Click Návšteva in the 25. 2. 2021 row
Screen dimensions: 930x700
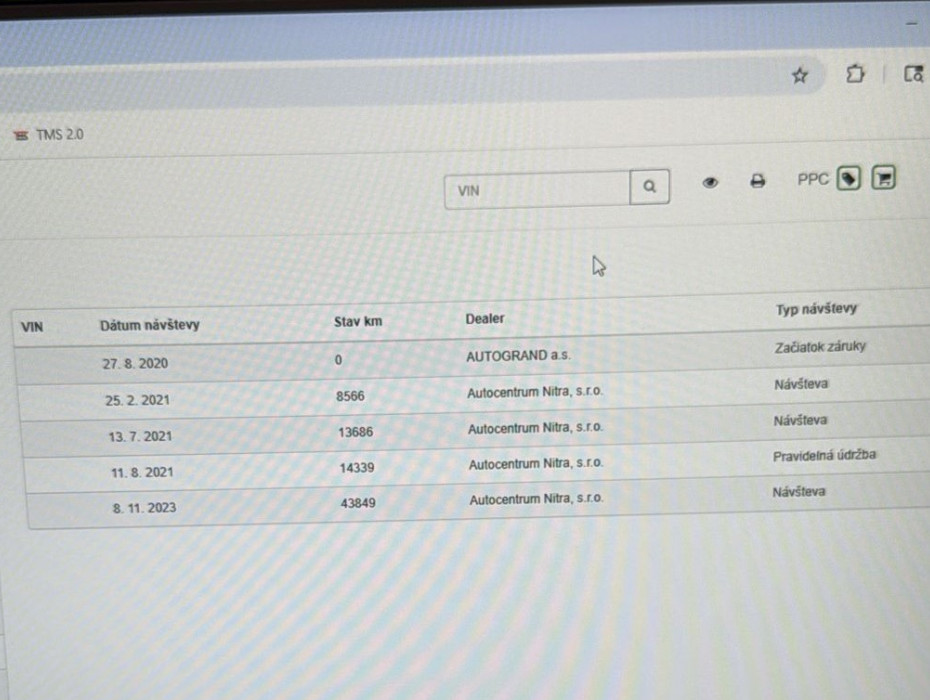[801, 384]
